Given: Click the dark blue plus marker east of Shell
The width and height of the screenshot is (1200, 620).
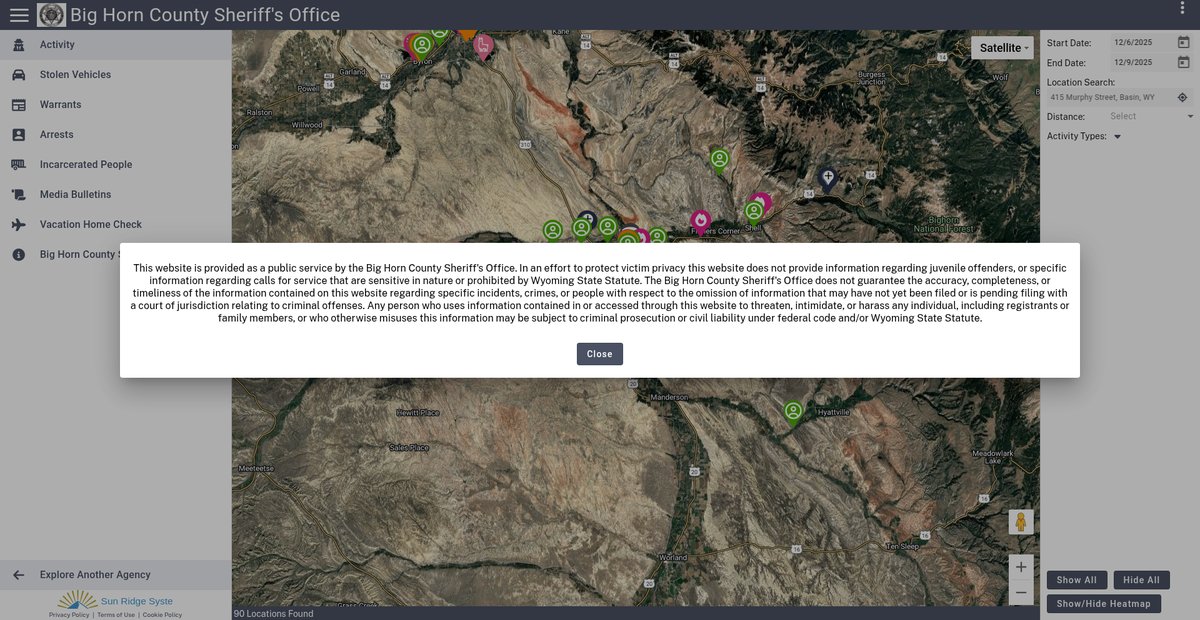Looking at the screenshot, I should [827, 179].
